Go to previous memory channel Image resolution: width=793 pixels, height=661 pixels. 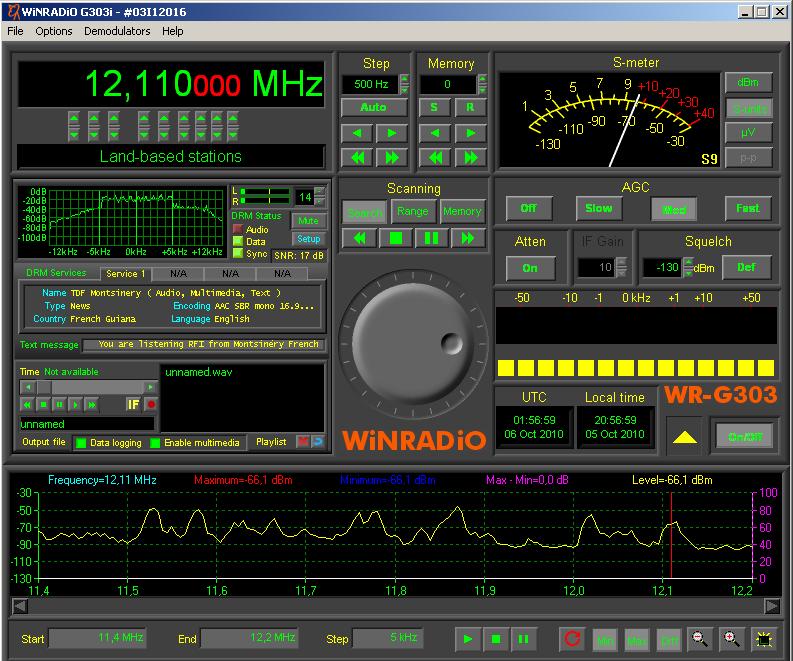pyautogui.click(x=434, y=133)
